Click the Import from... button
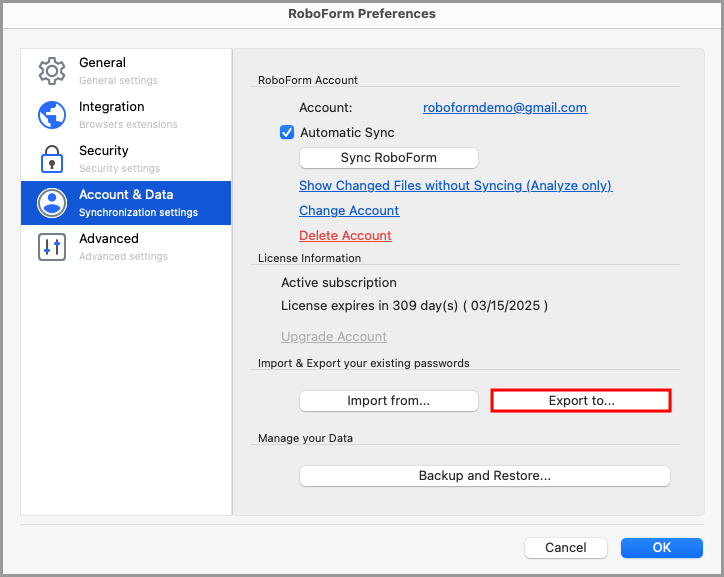 click(x=389, y=401)
